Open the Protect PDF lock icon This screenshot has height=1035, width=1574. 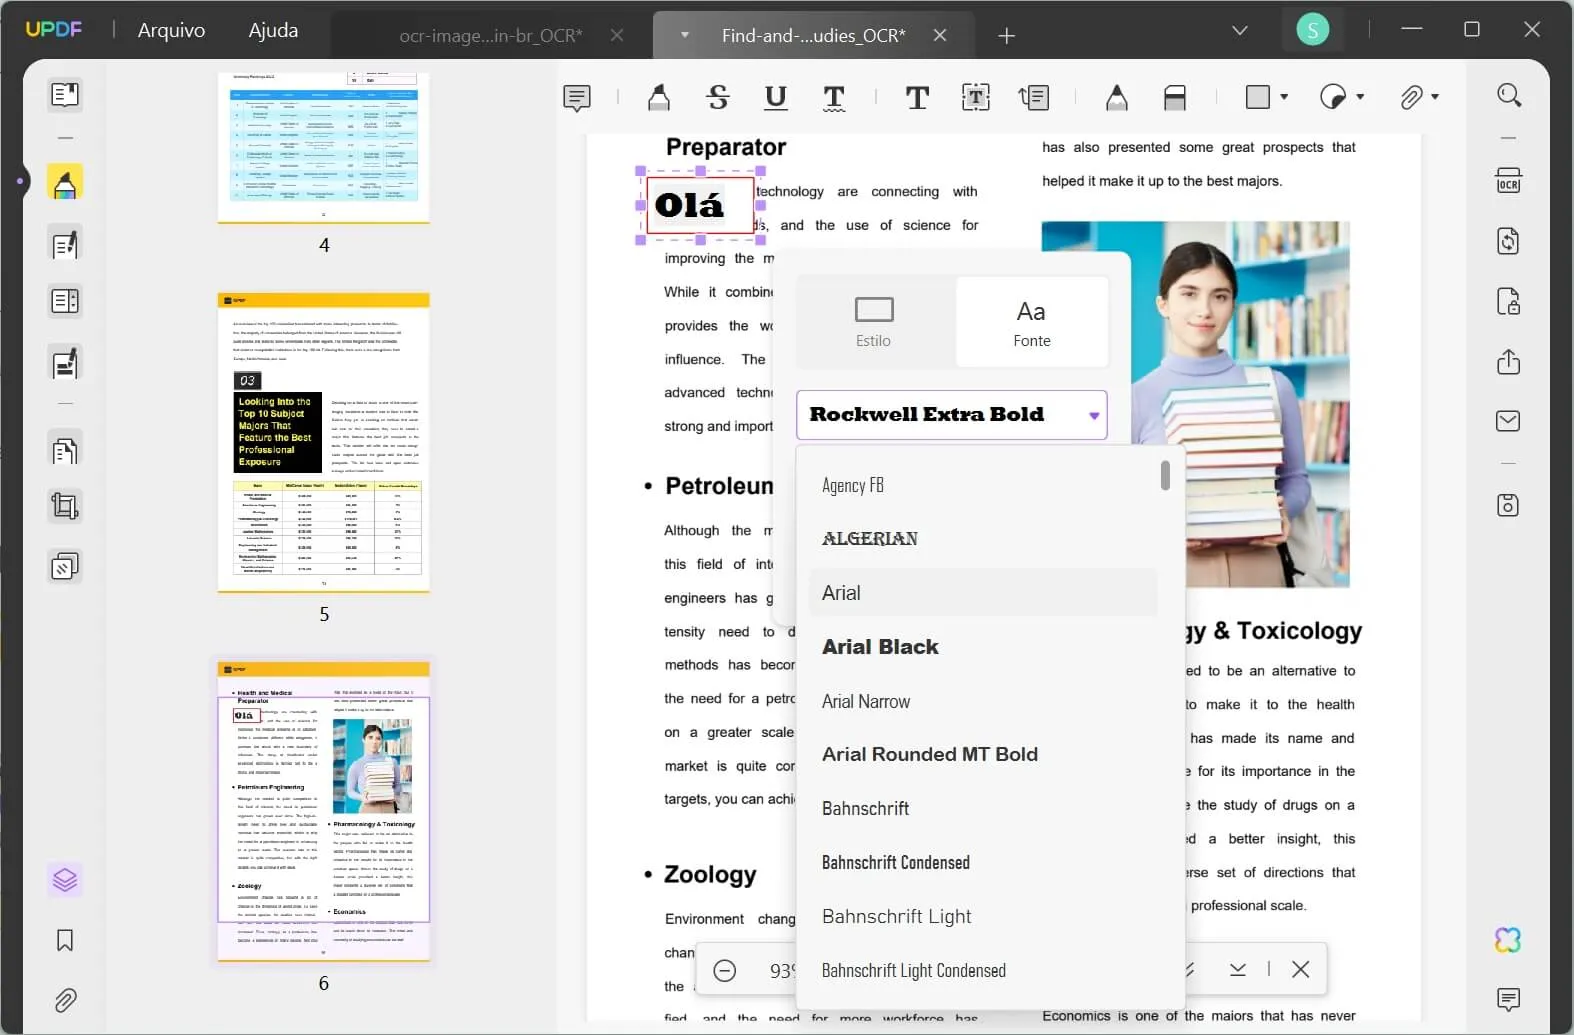(x=1509, y=301)
